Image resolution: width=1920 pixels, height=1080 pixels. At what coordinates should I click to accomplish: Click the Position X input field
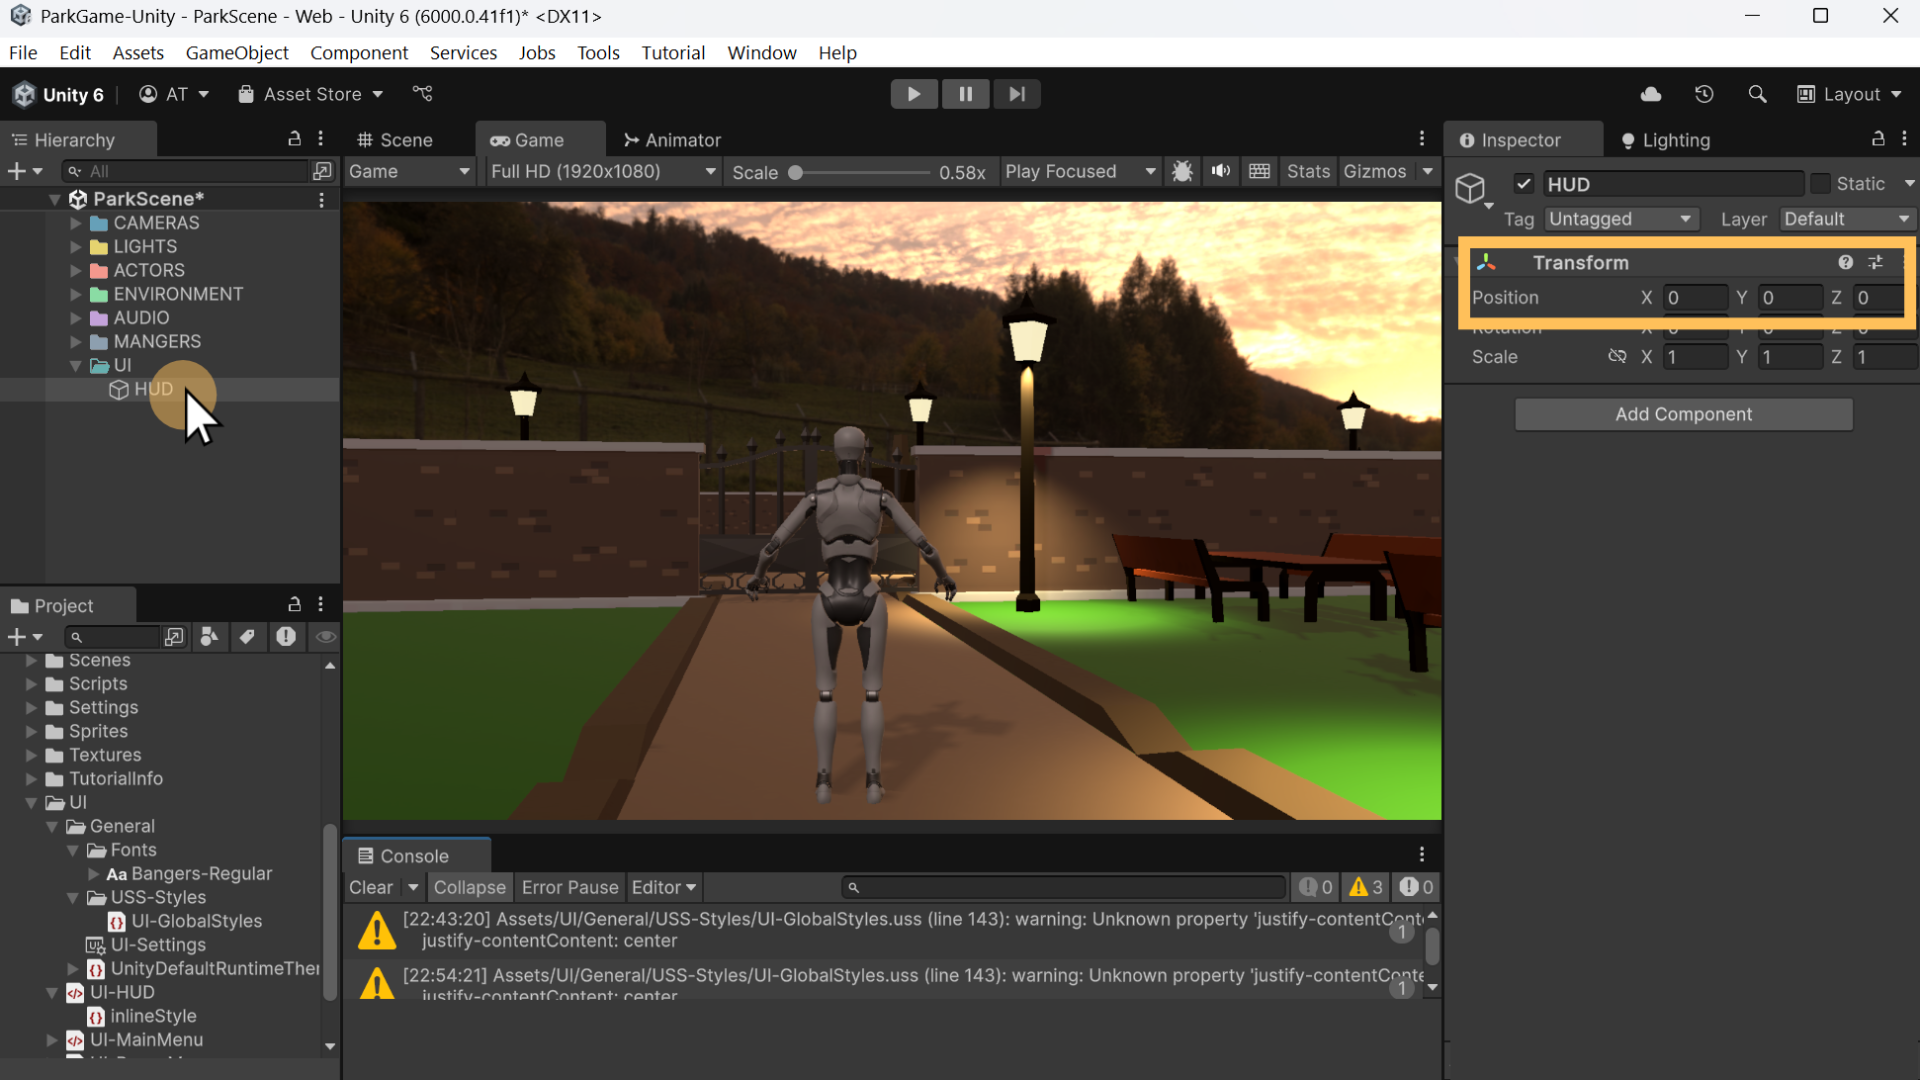[1696, 297]
